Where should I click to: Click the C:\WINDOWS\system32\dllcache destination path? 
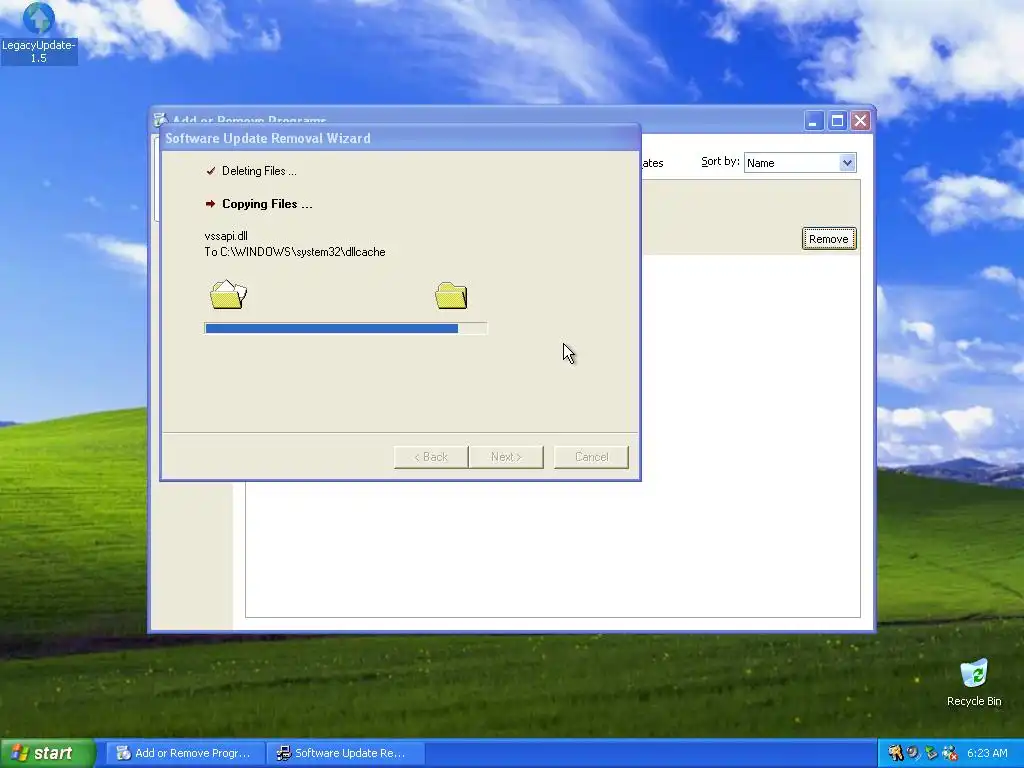302,252
